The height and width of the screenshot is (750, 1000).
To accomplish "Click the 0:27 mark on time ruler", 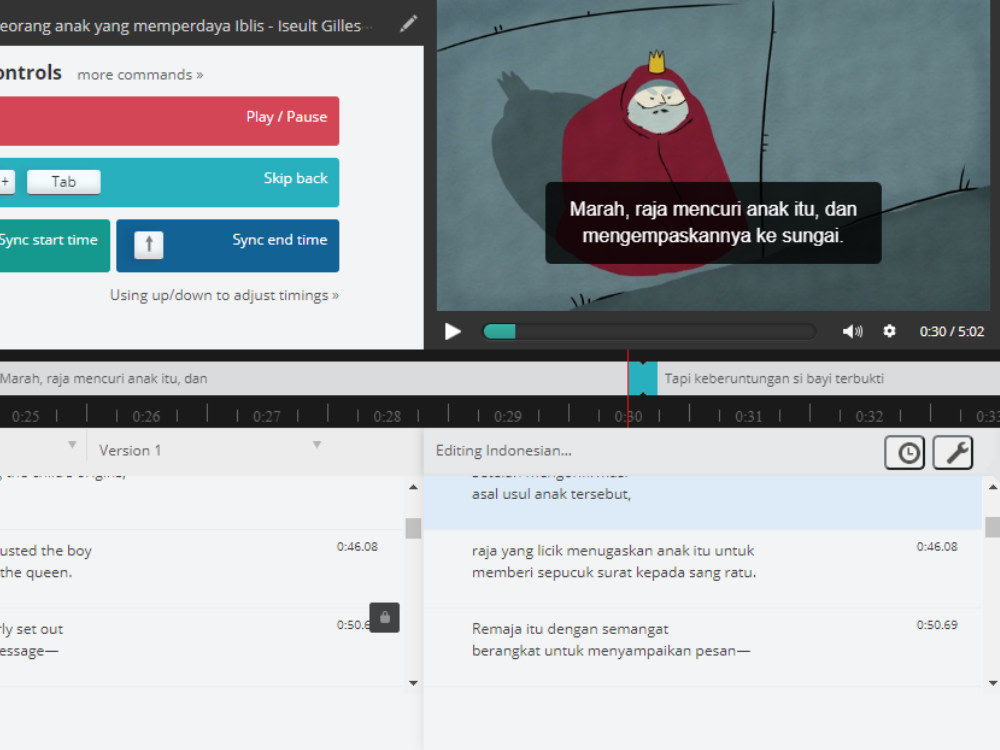I will [x=267, y=416].
